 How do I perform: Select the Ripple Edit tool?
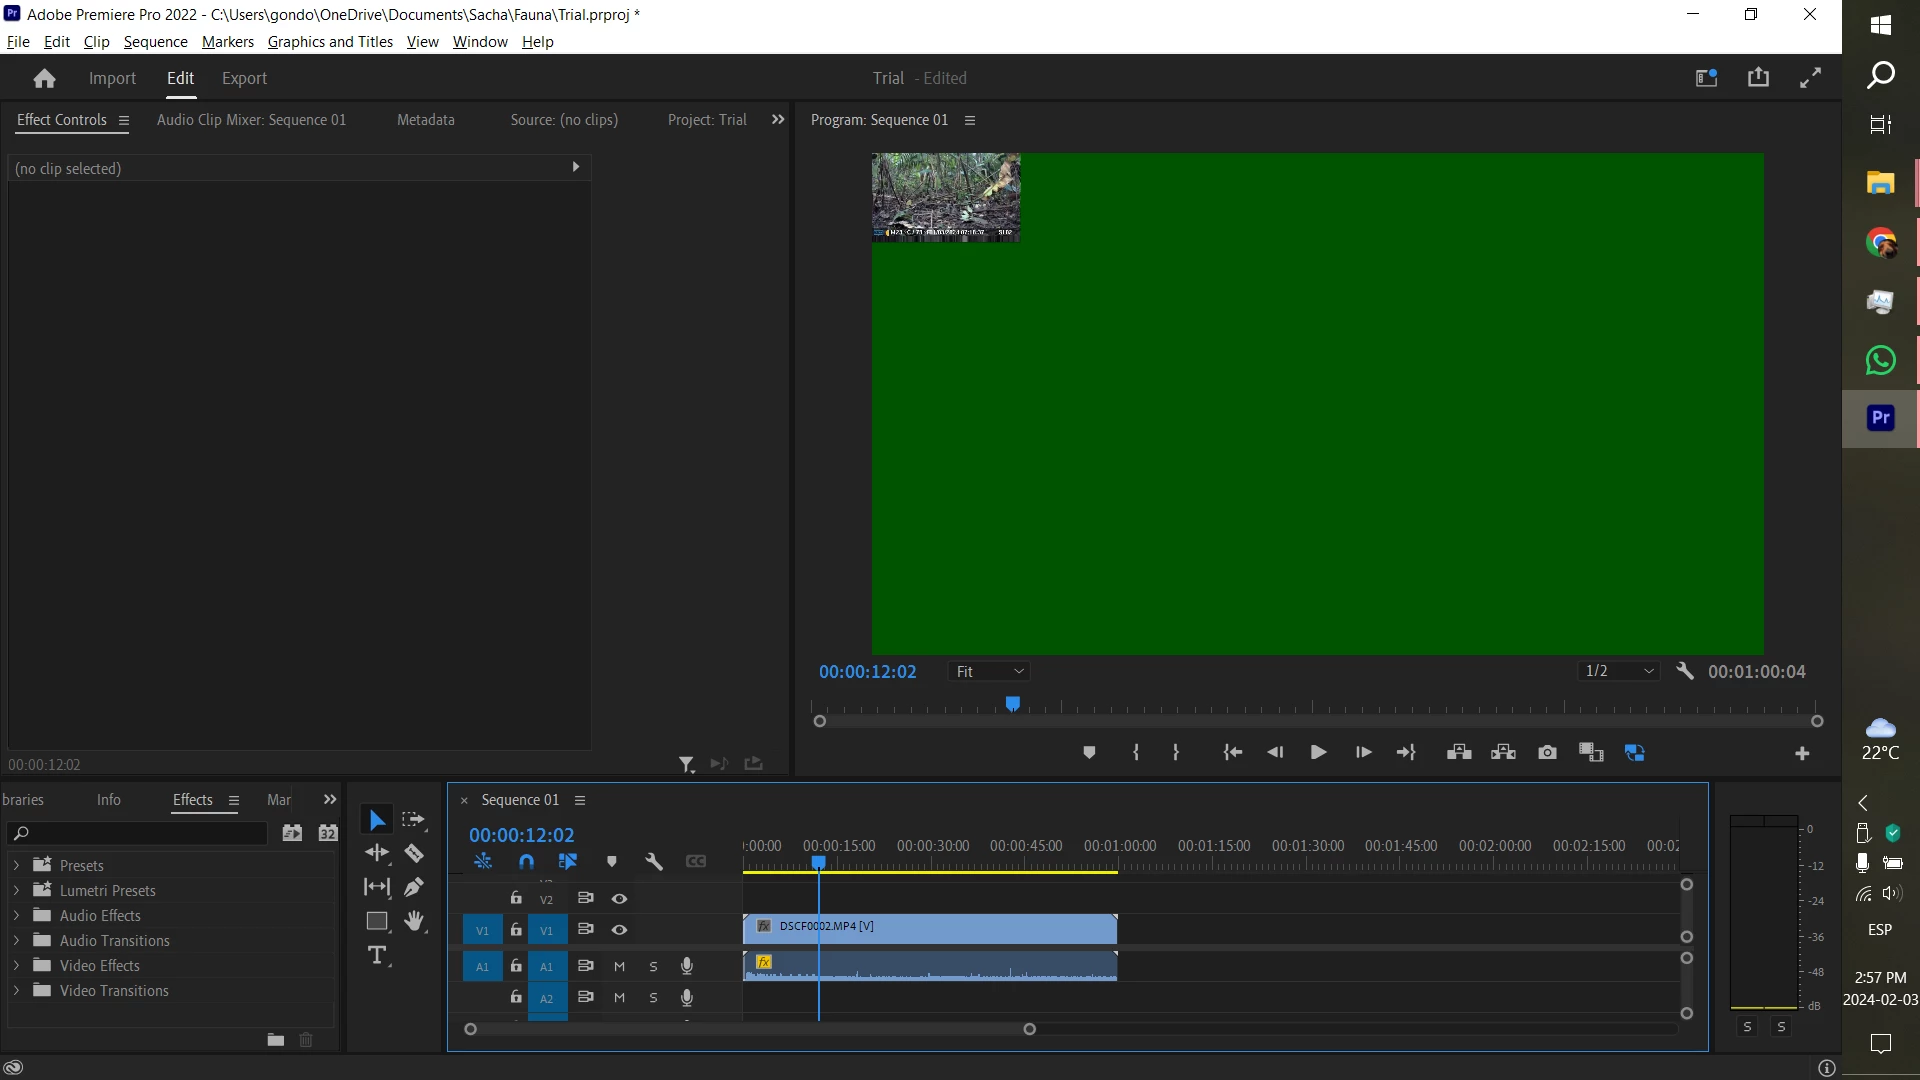point(377,853)
